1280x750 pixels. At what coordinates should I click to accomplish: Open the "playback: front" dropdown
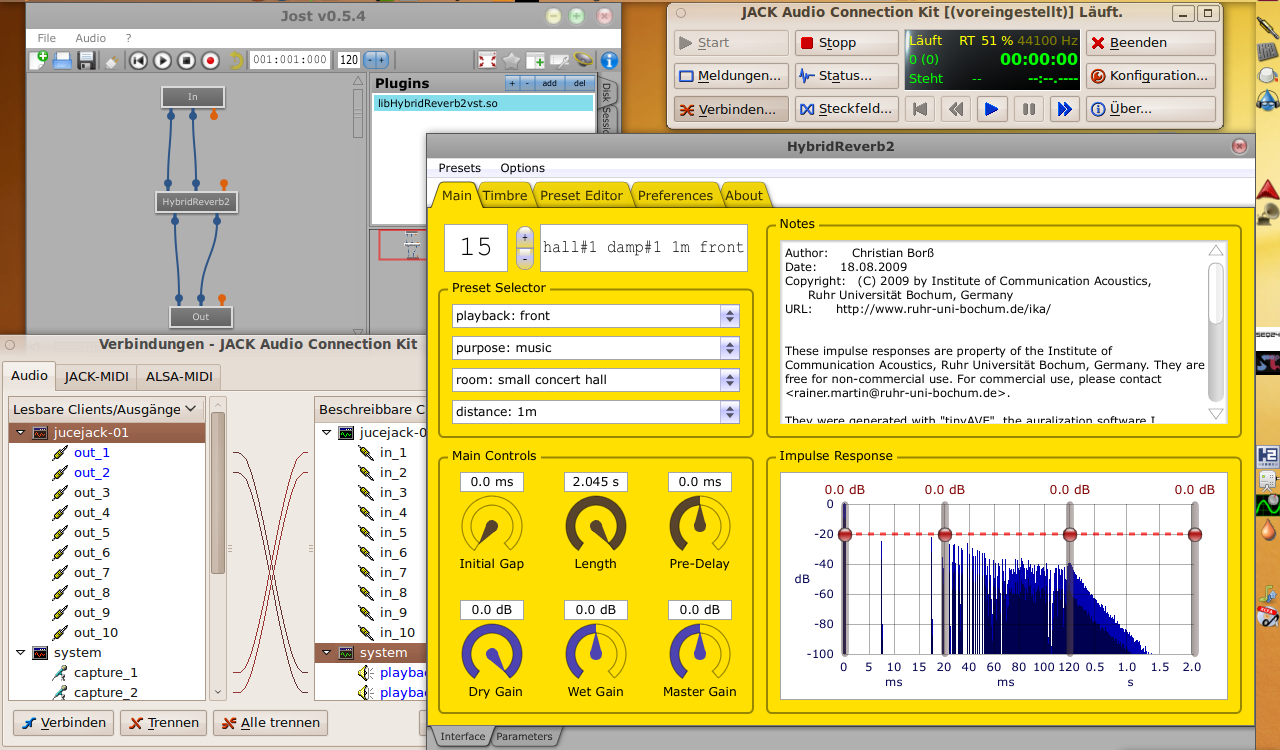pos(595,316)
